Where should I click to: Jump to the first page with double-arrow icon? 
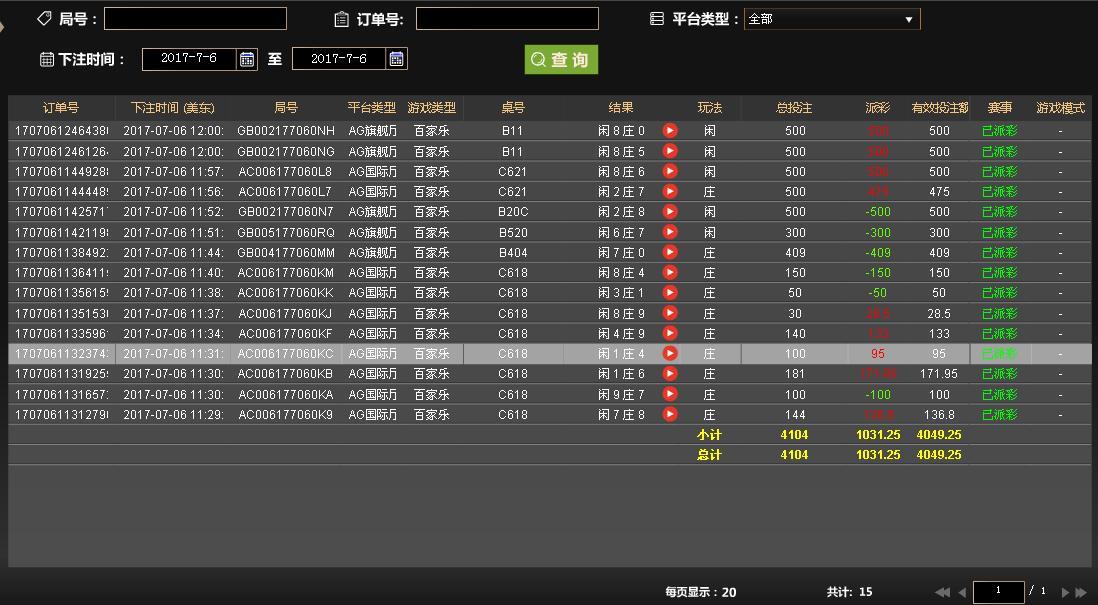pos(942,591)
